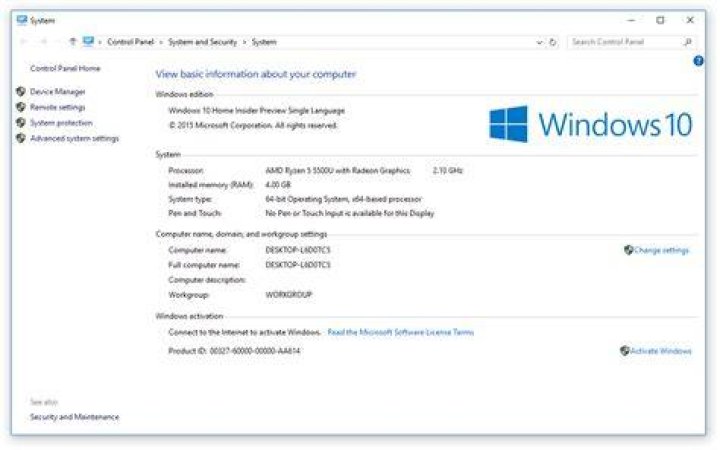Maximize the System window
This screenshot has height=450, width=720.
coord(660,20)
